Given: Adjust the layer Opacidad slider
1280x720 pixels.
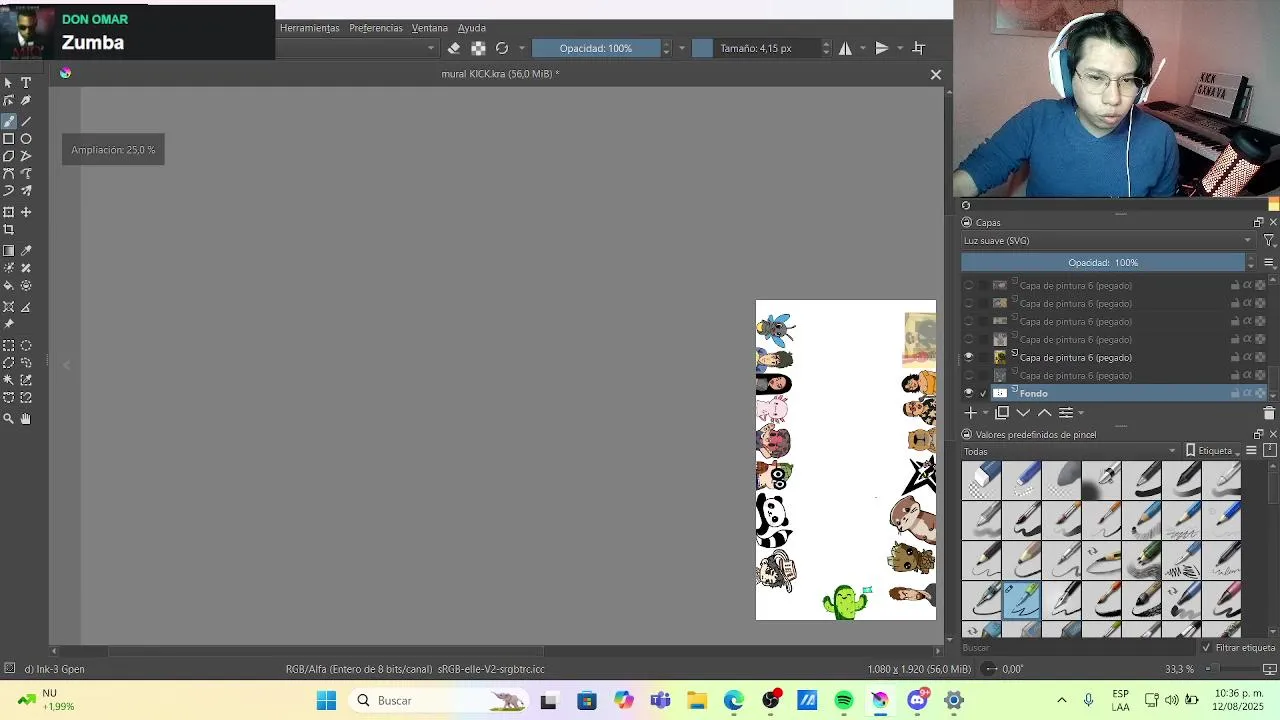Looking at the screenshot, I should click(1103, 263).
